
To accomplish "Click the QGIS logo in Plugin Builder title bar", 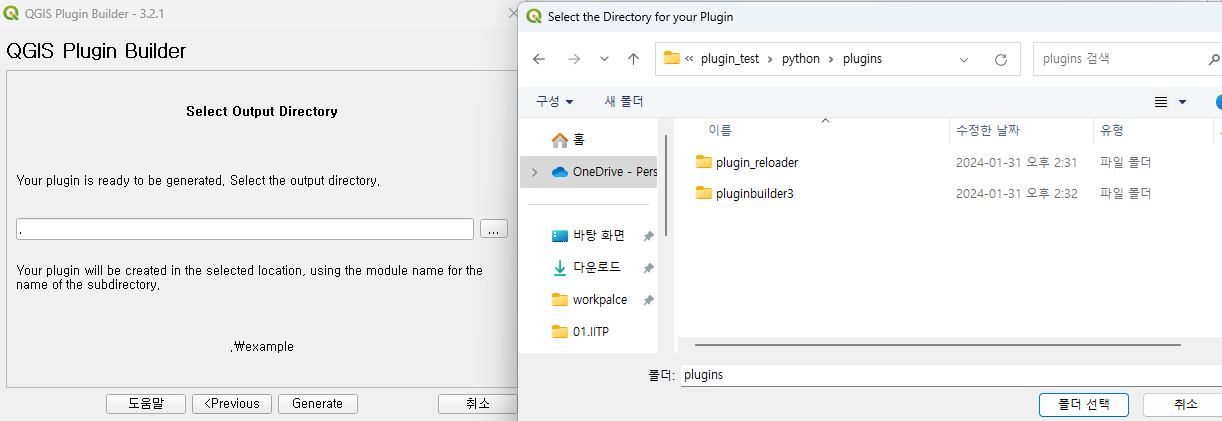I will pos(11,14).
